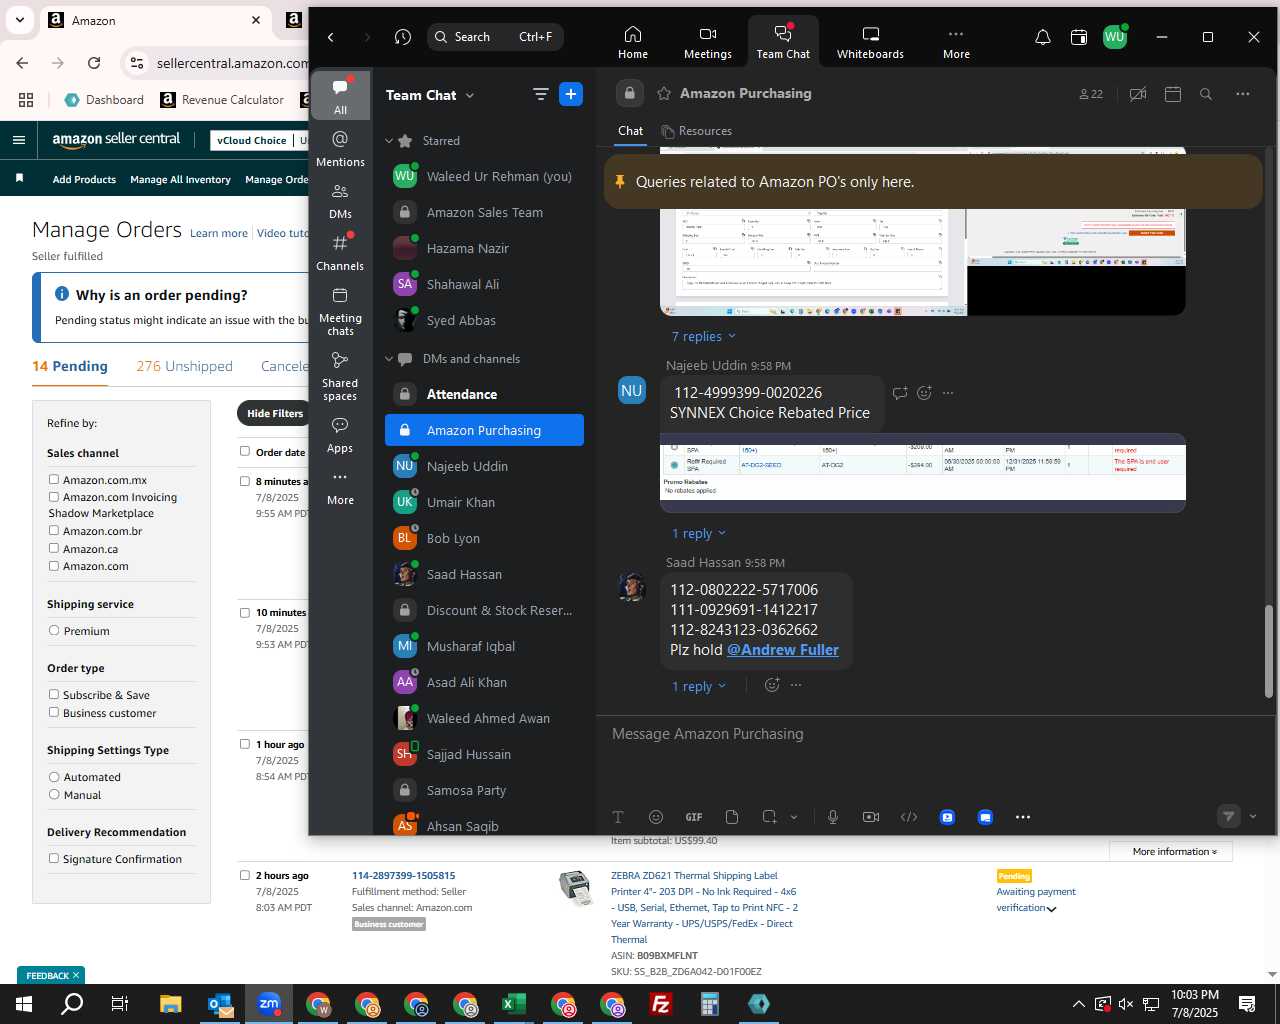This screenshot has width=1280, height=1024.
Task: Open the DMs sidebar section
Action: point(340,200)
